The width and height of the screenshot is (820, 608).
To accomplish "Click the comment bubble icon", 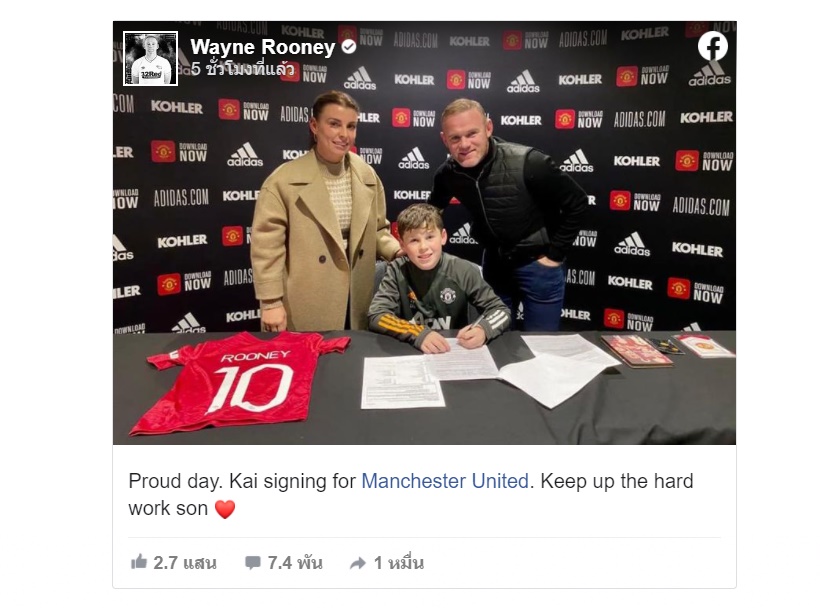I will (253, 563).
